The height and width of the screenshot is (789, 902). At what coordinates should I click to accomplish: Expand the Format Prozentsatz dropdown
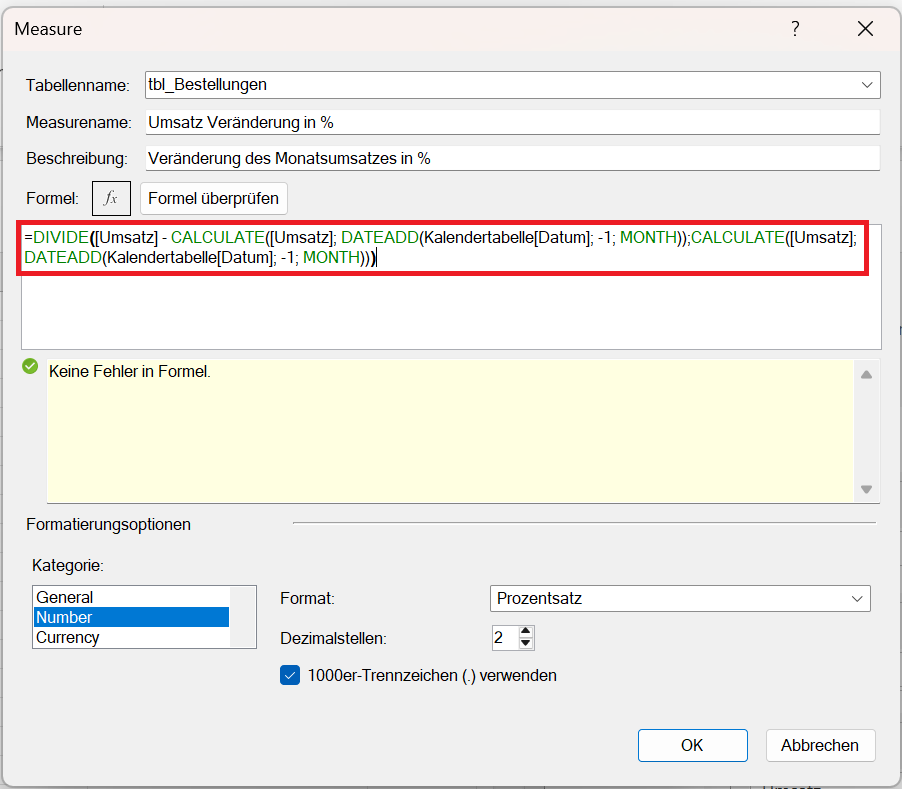point(856,599)
